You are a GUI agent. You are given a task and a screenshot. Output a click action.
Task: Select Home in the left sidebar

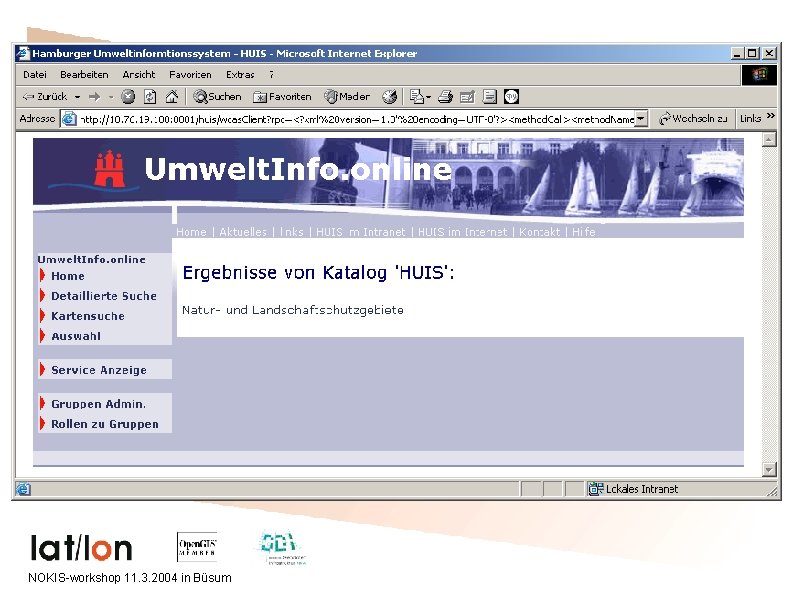coord(67,276)
